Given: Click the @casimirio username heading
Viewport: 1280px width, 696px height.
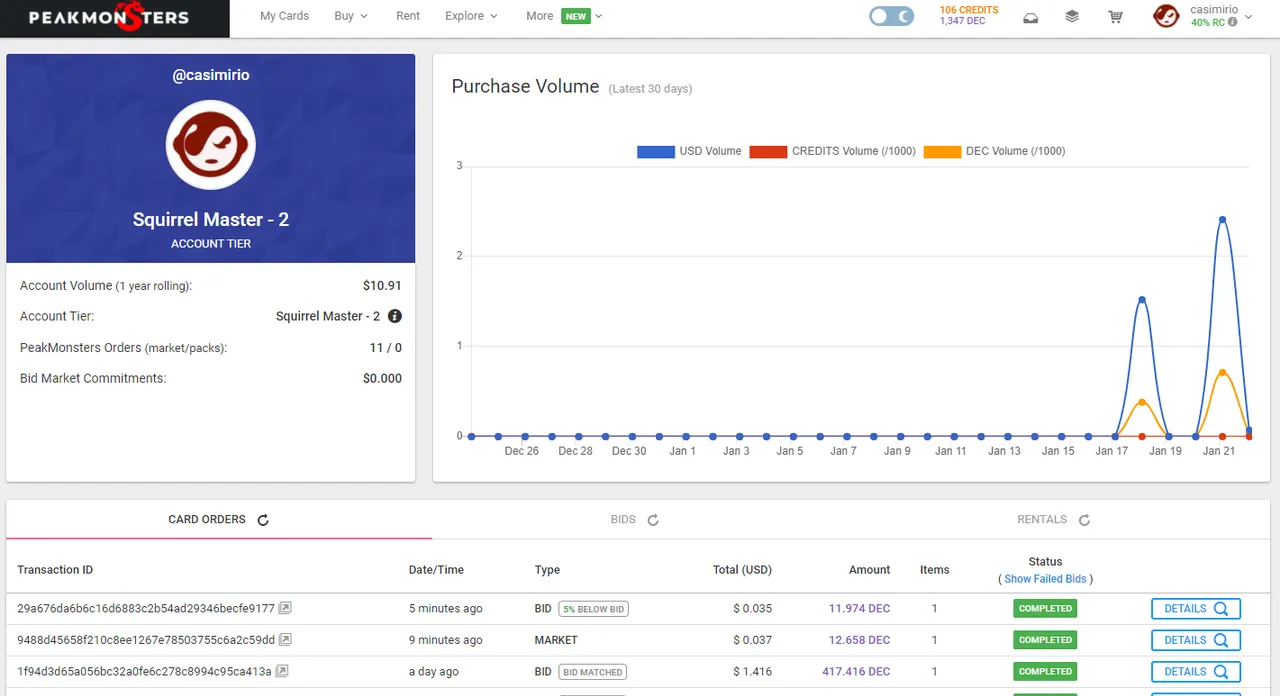Looking at the screenshot, I should pyautogui.click(x=211, y=75).
